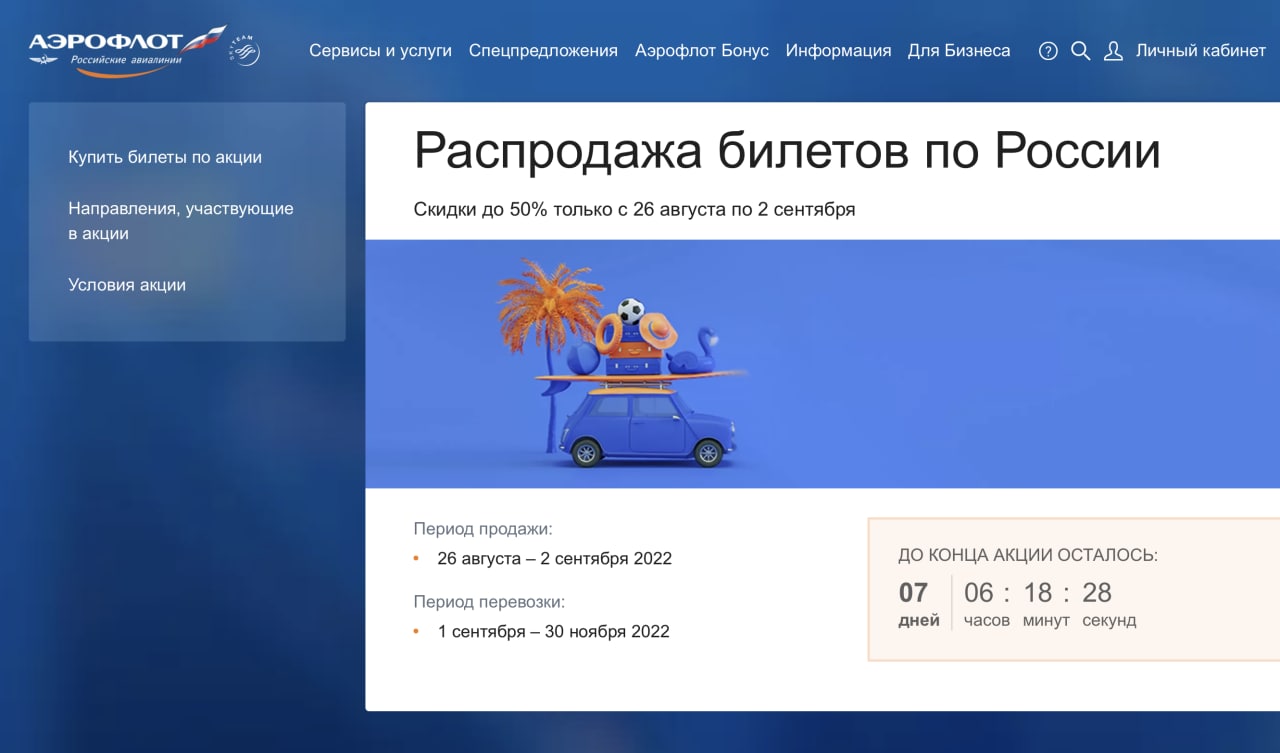Open the Аэрофлот Бонус menu
Screen dimensions: 1280x753
coord(701,51)
